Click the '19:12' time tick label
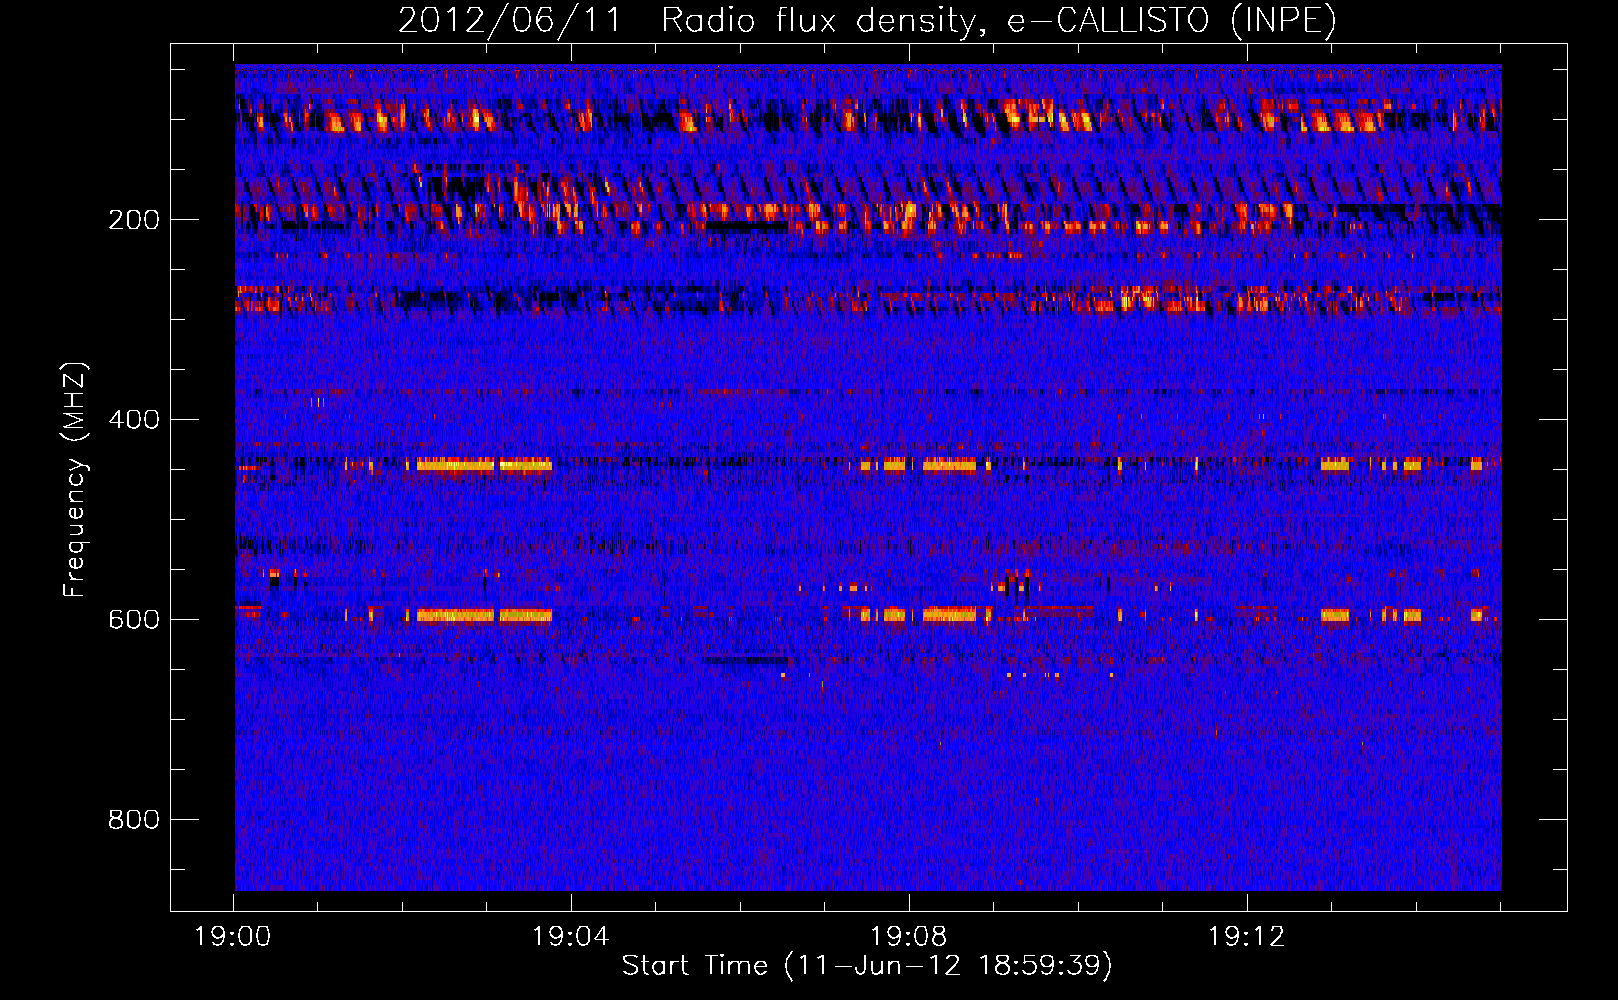Image resolution: width=1618 pixels, height=1000 pixels. point(1247,937)
